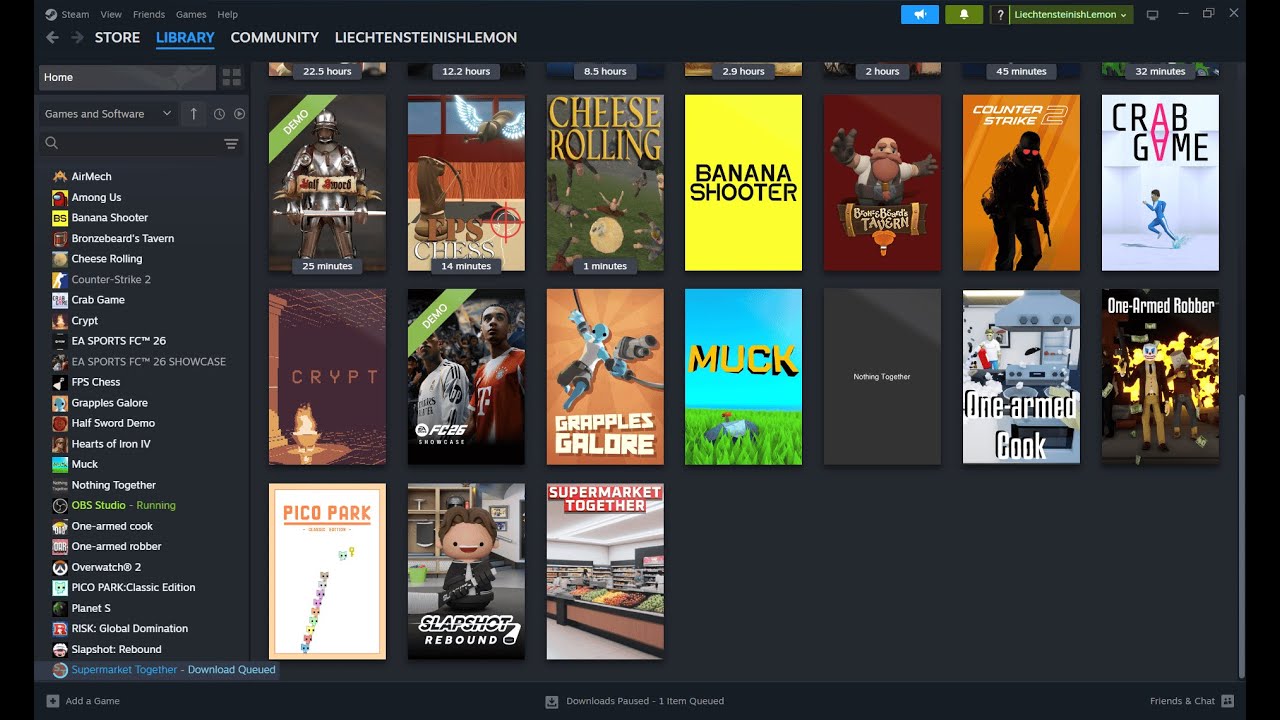
Task: Open the Help menu
Action: point(228,14)
